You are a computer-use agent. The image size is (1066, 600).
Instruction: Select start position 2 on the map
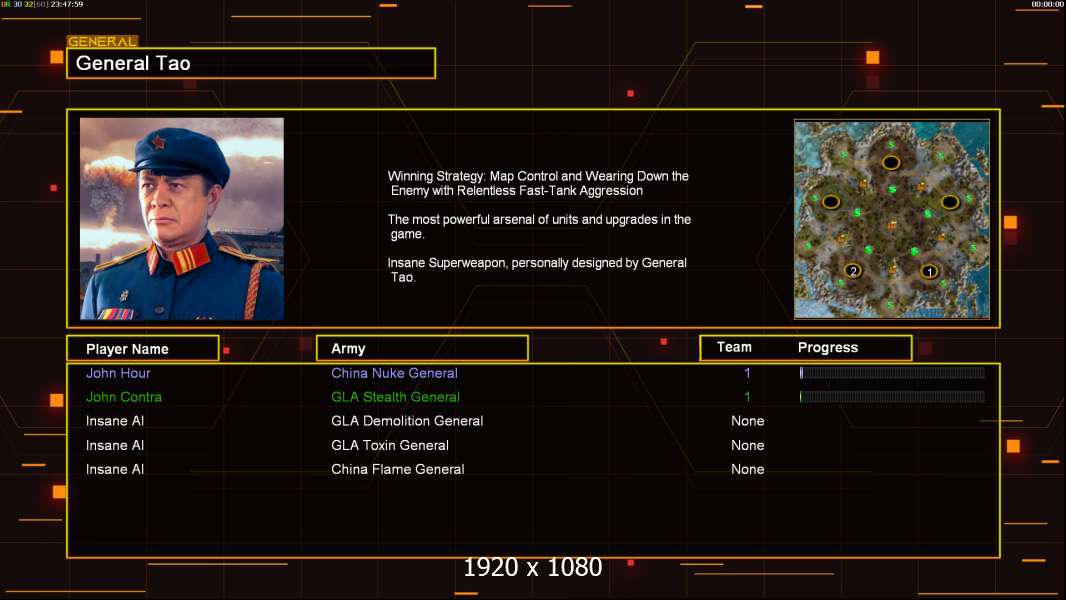coord(853,270)
